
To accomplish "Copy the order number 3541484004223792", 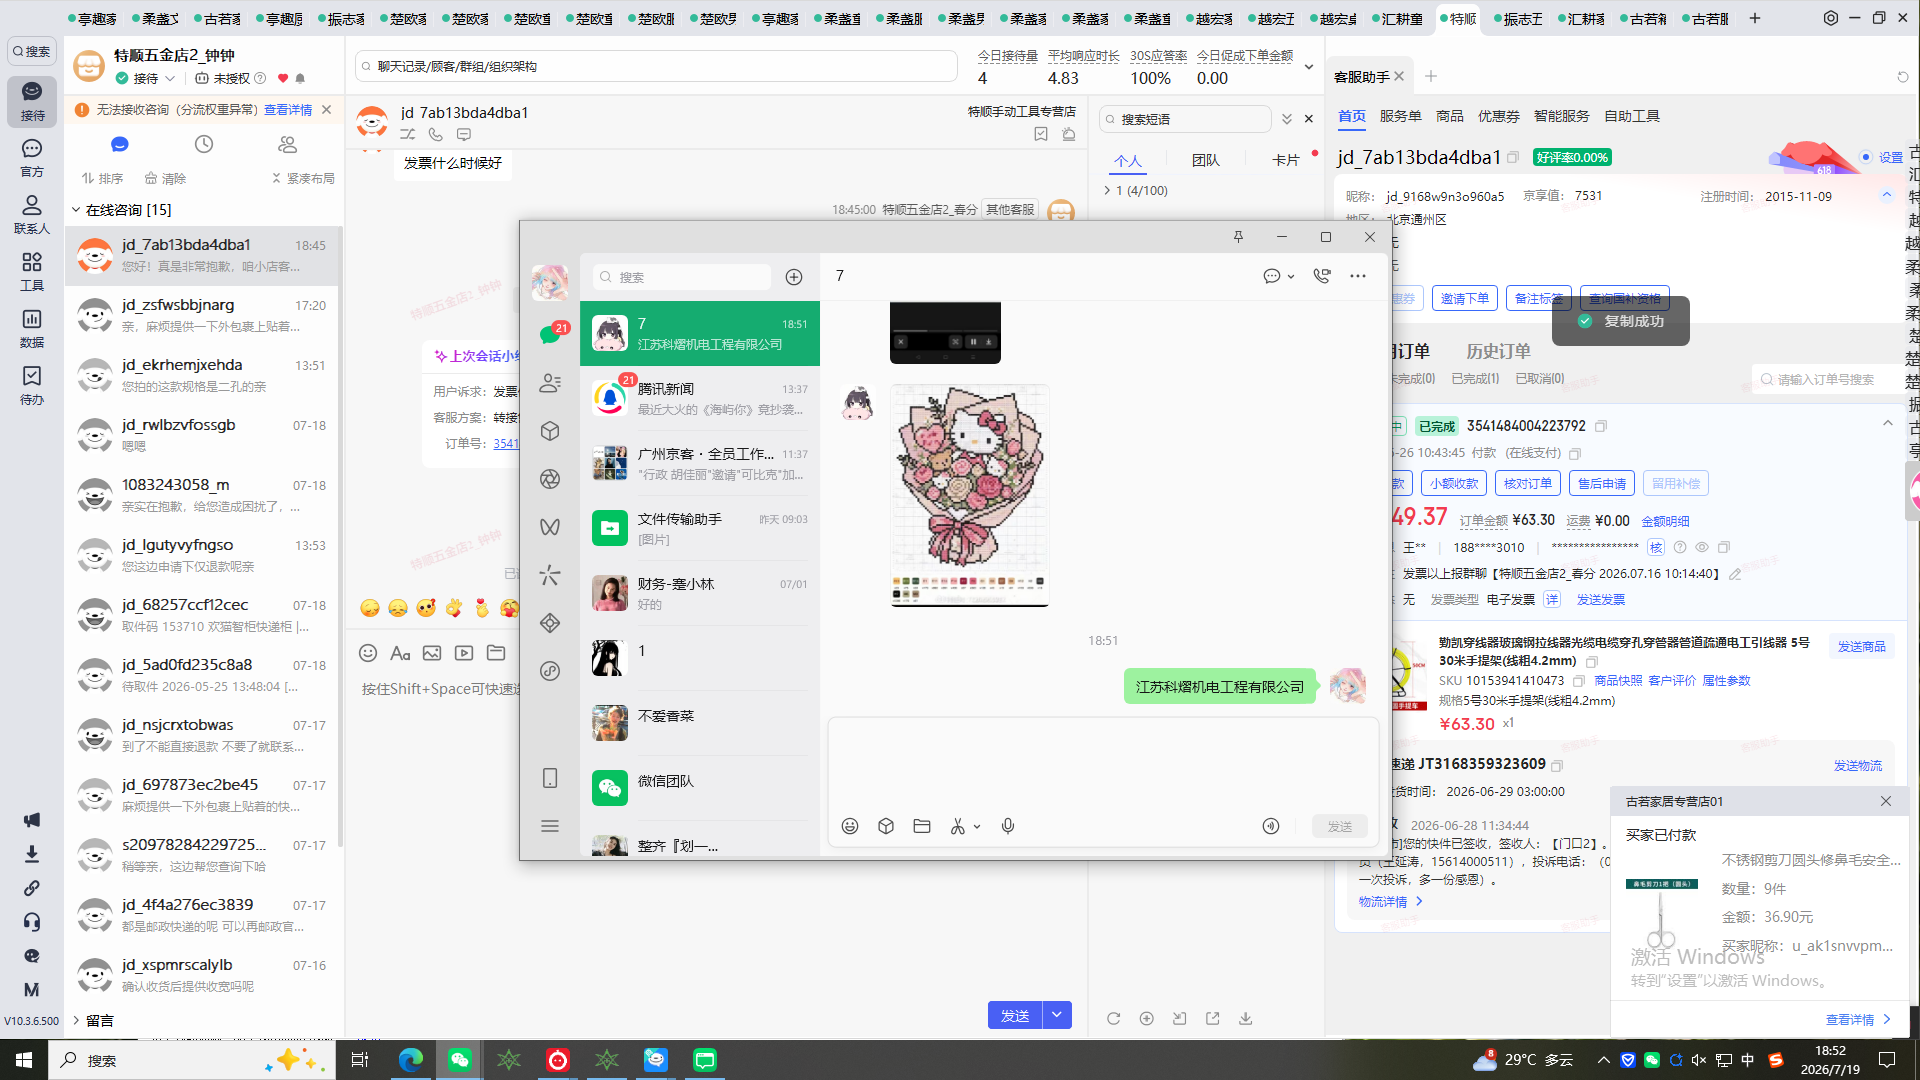I will [x=1601, y=426].
